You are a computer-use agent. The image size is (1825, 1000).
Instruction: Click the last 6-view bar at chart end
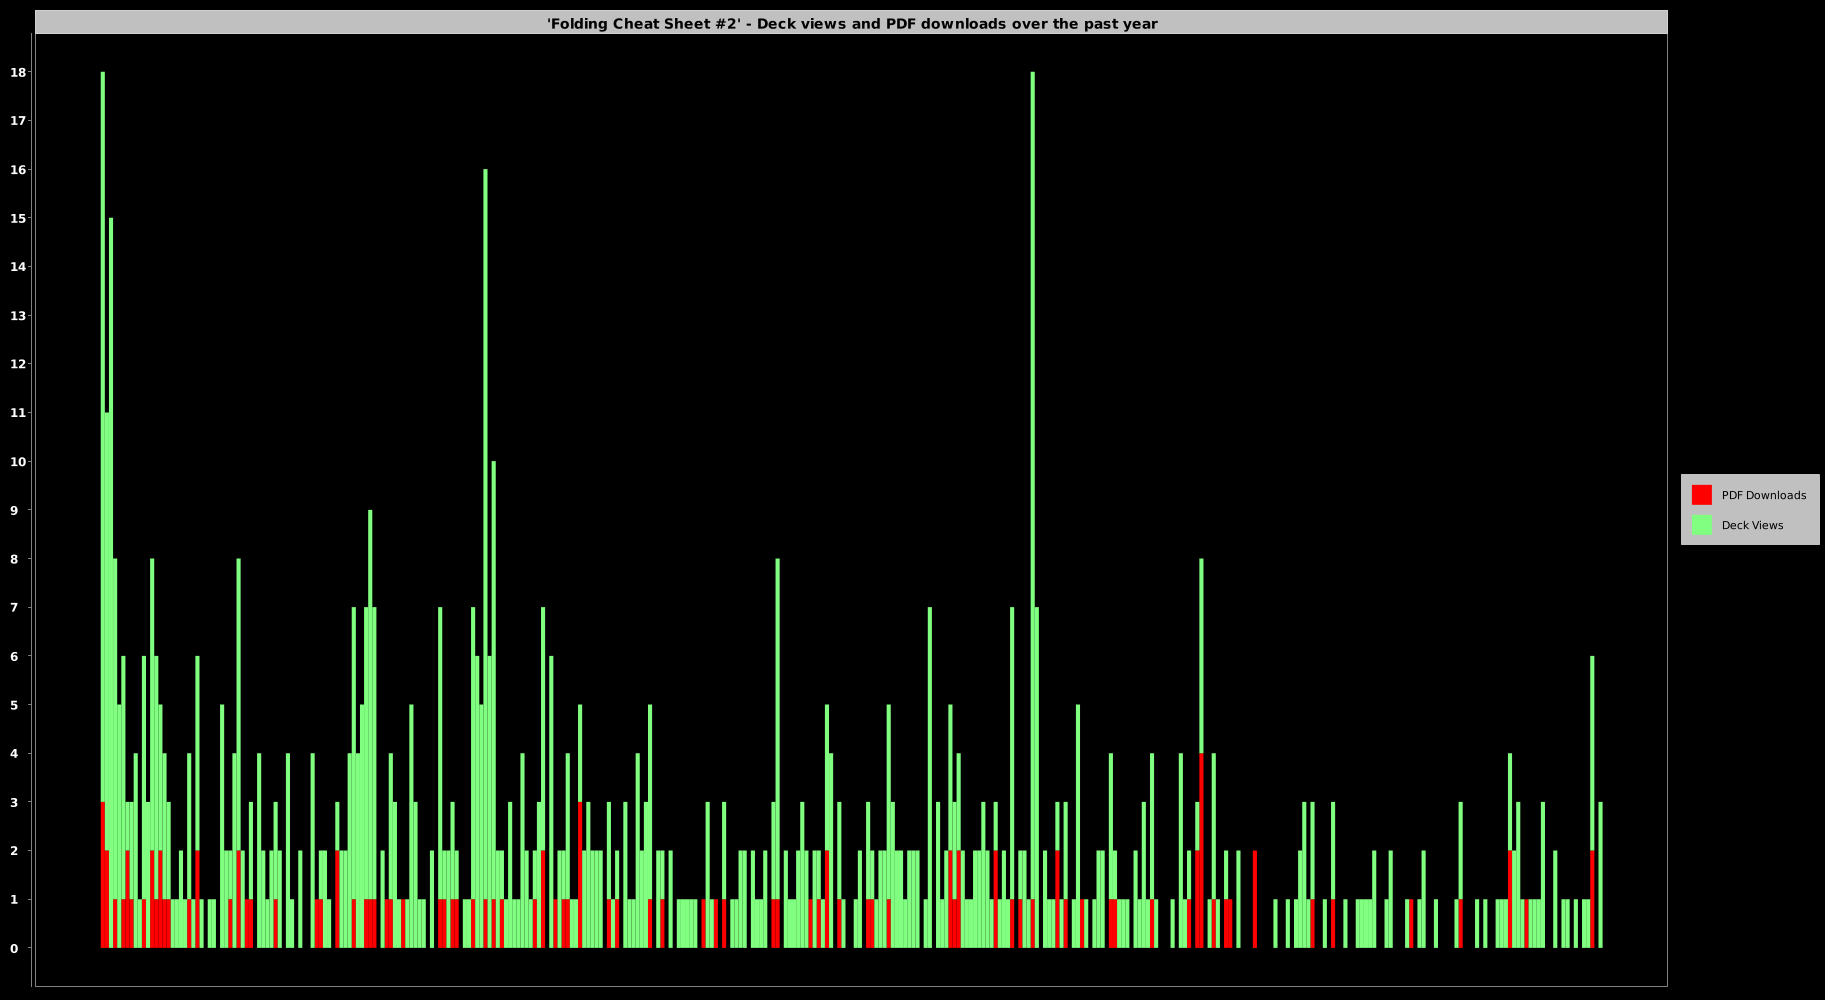click(x=1592, y=753)
